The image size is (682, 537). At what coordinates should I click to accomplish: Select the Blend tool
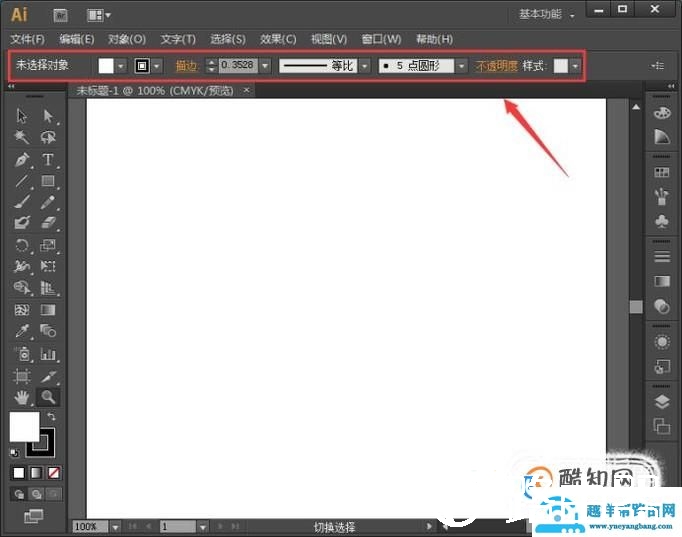coord(48,331)
